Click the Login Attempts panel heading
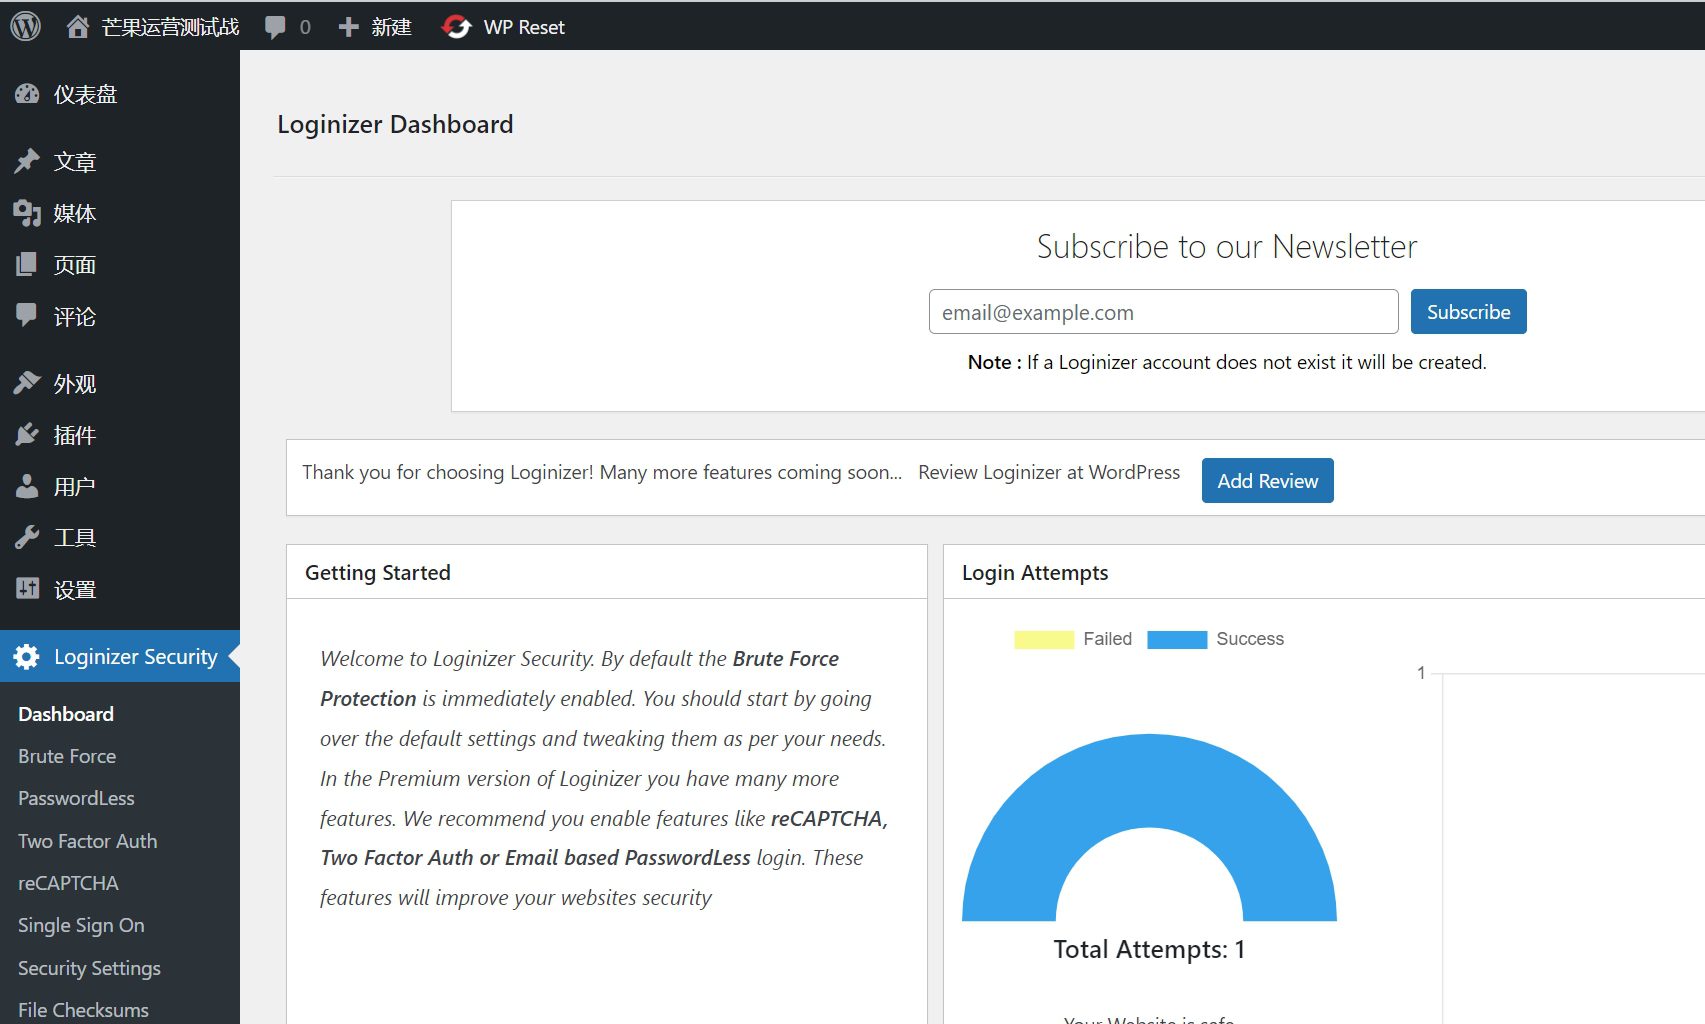The height and width of the screenshot is (1024, 1705). tap(1035, 573)
